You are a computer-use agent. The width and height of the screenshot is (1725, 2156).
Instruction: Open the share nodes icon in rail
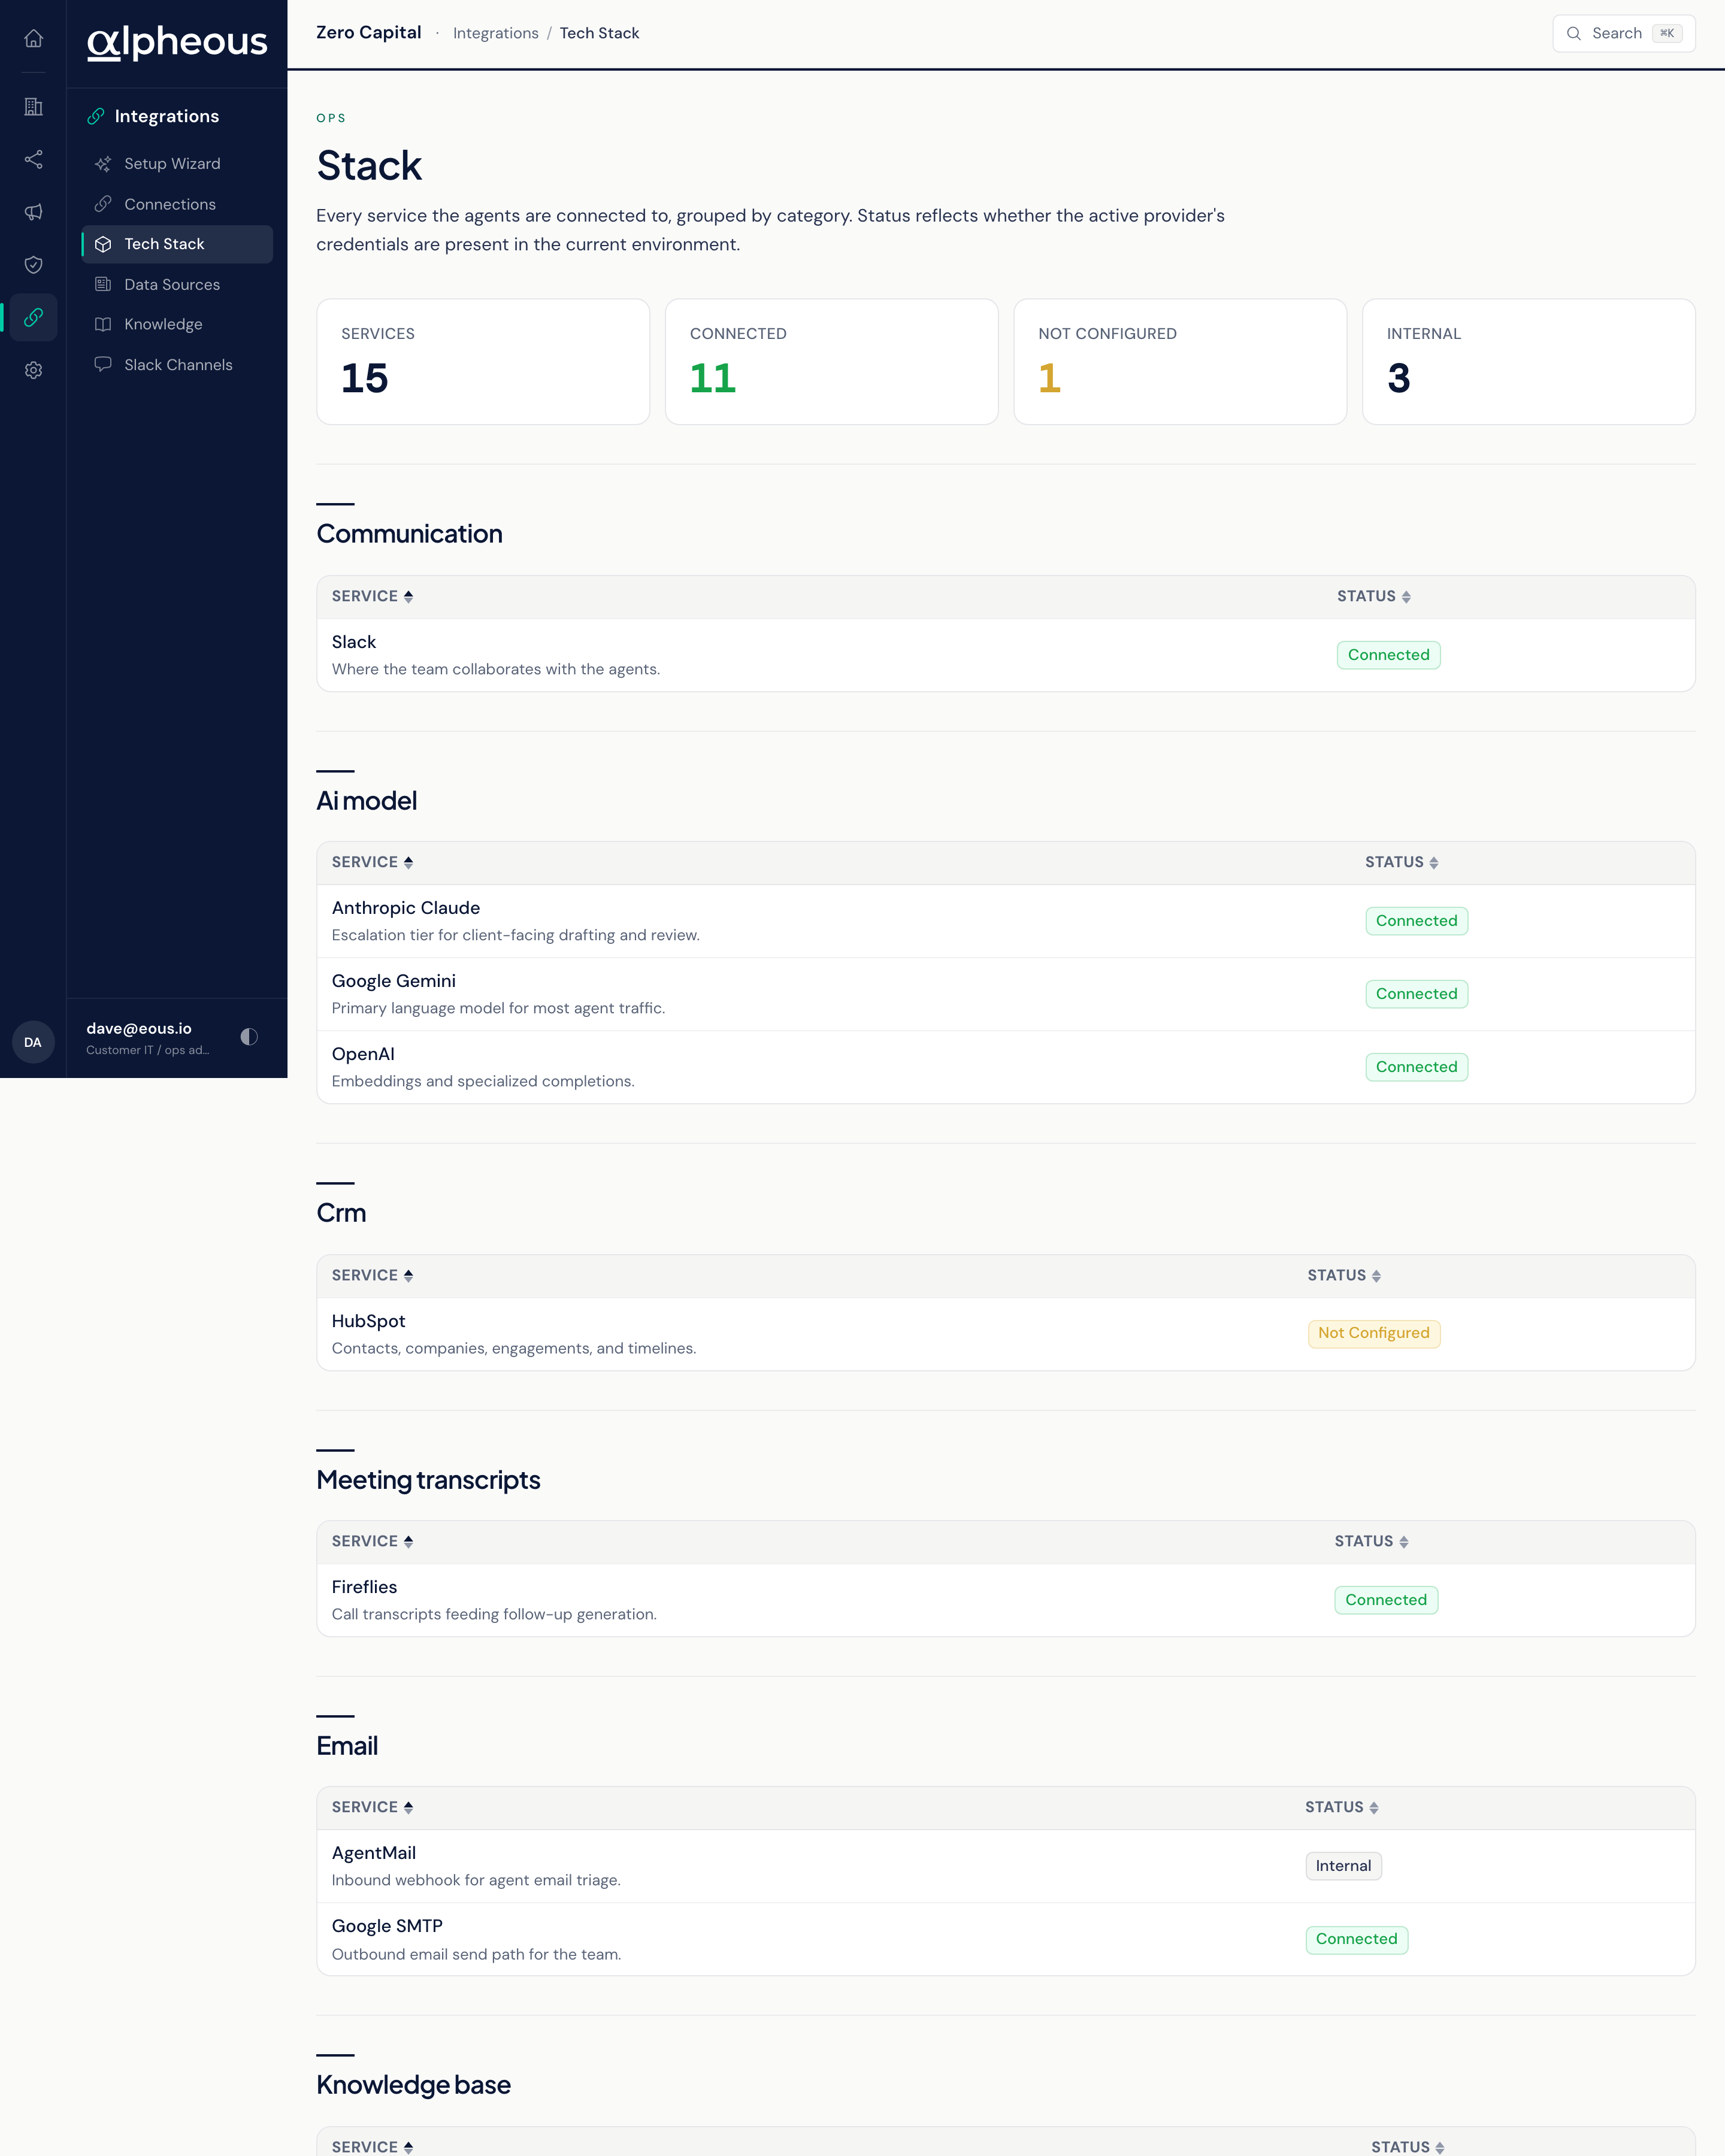tap(33, 159)
